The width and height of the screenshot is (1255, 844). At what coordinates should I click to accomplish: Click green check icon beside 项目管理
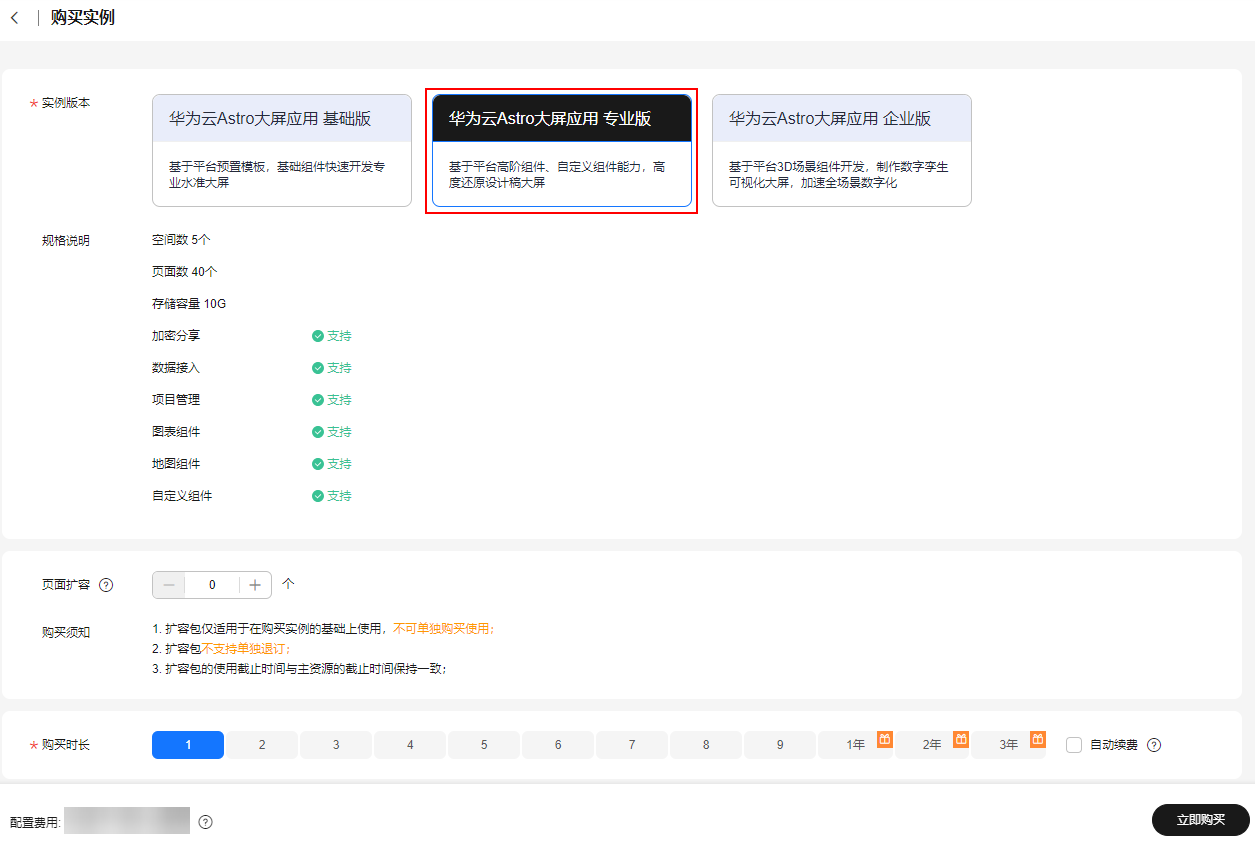tap(318, 400)
